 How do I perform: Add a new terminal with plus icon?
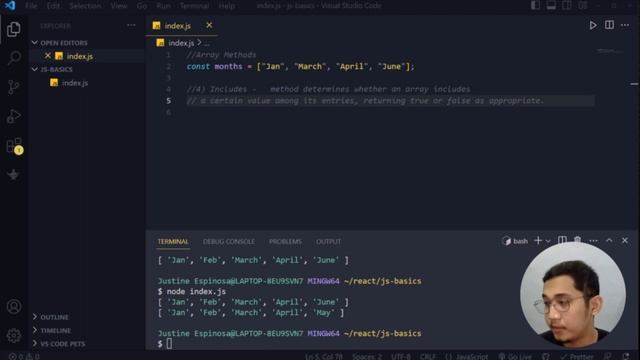[x=538, y=241]
